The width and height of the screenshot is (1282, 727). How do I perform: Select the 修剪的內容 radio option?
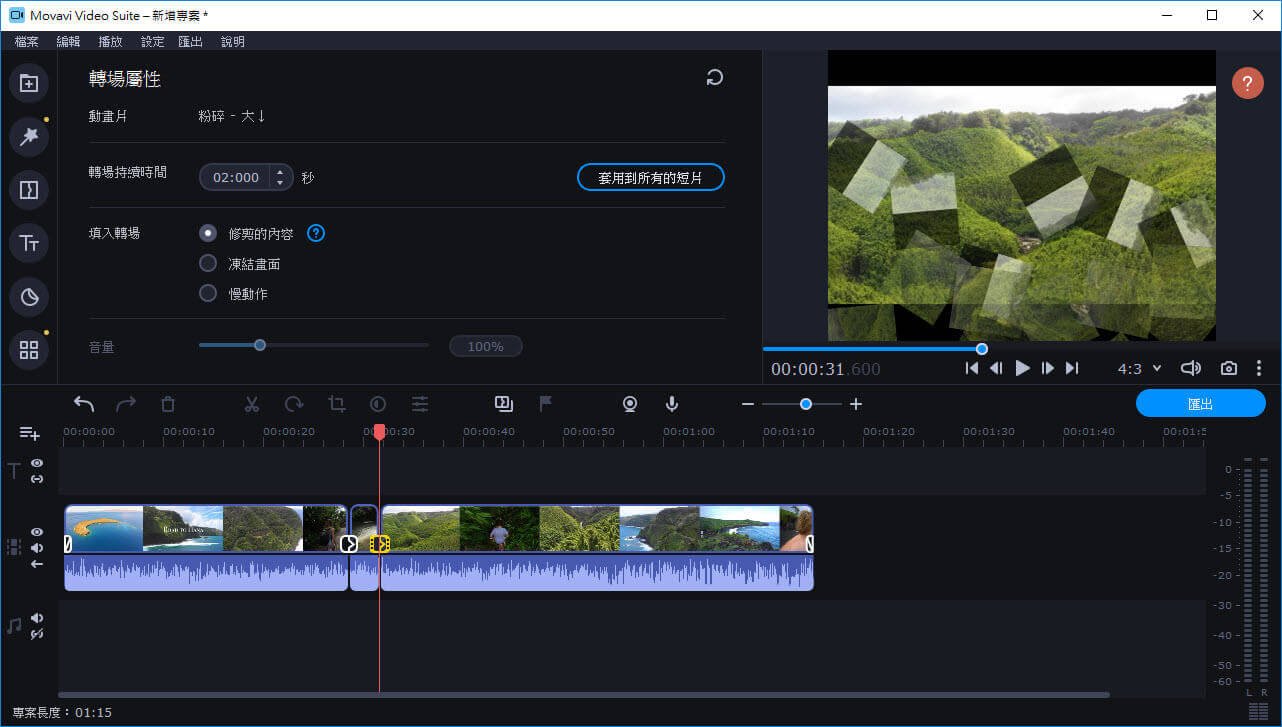click(x=208, y=233)
